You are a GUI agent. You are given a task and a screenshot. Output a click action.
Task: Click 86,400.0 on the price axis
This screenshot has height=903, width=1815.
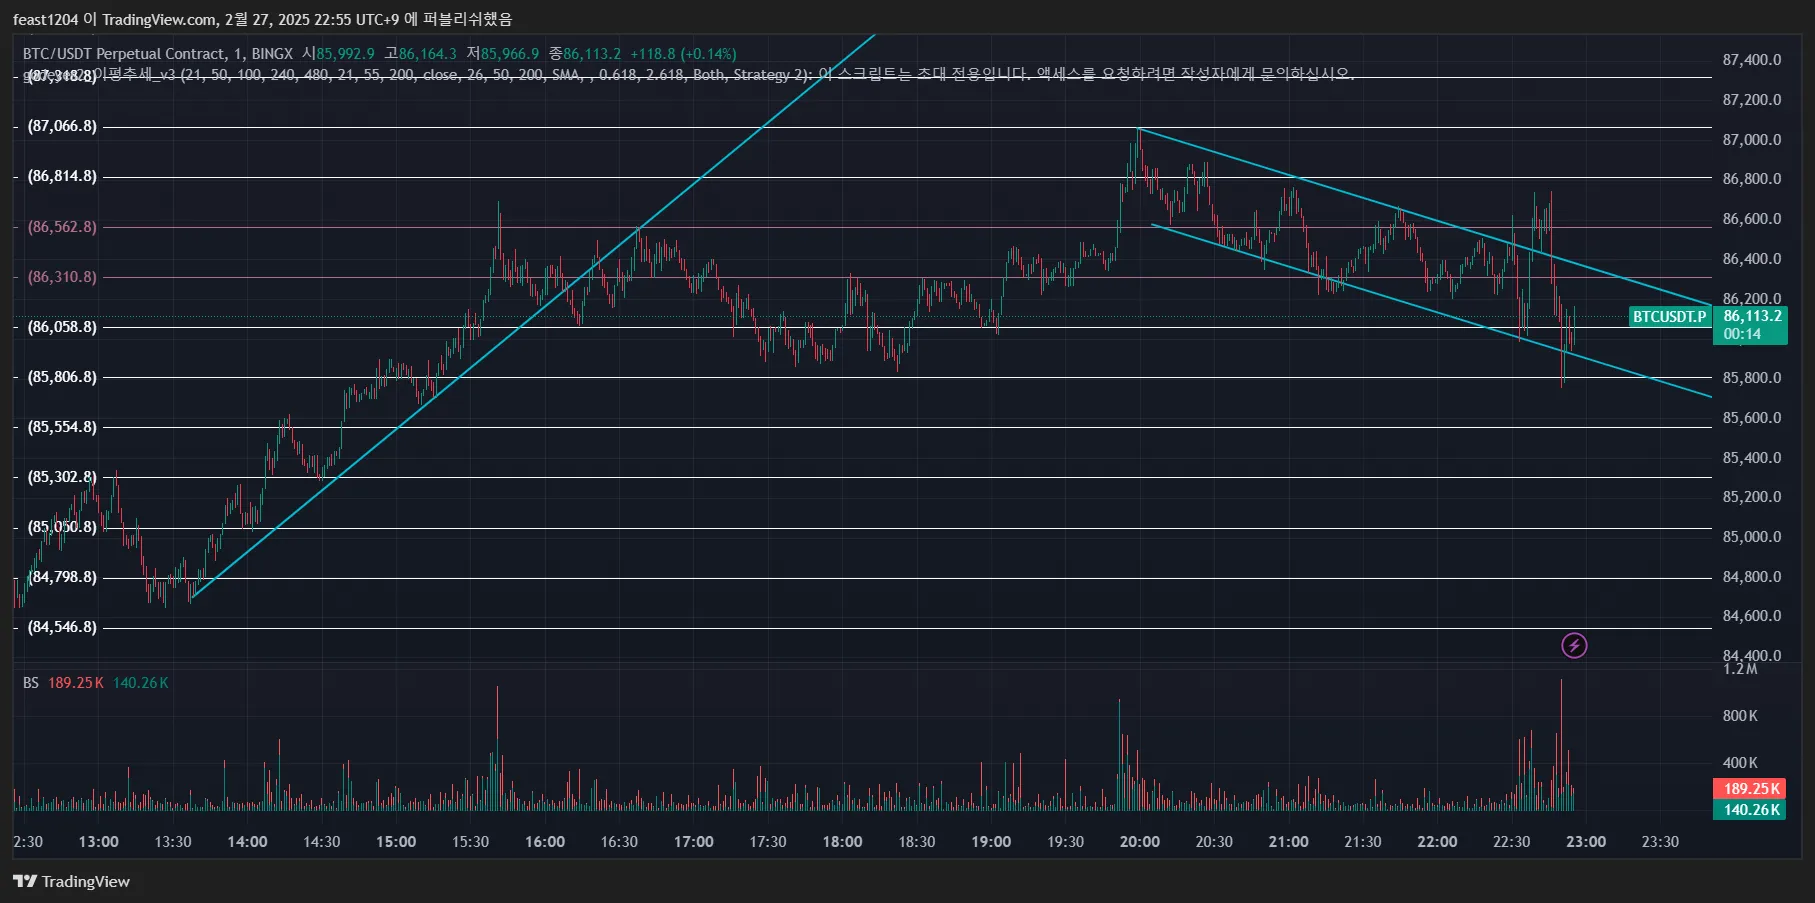1752,259
